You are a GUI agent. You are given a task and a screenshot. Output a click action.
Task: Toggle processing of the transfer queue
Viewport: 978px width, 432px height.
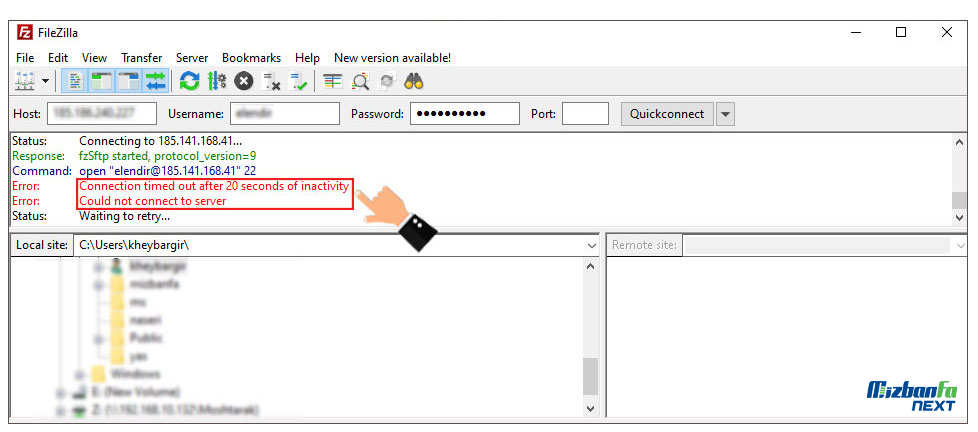[x=216, y=81]
